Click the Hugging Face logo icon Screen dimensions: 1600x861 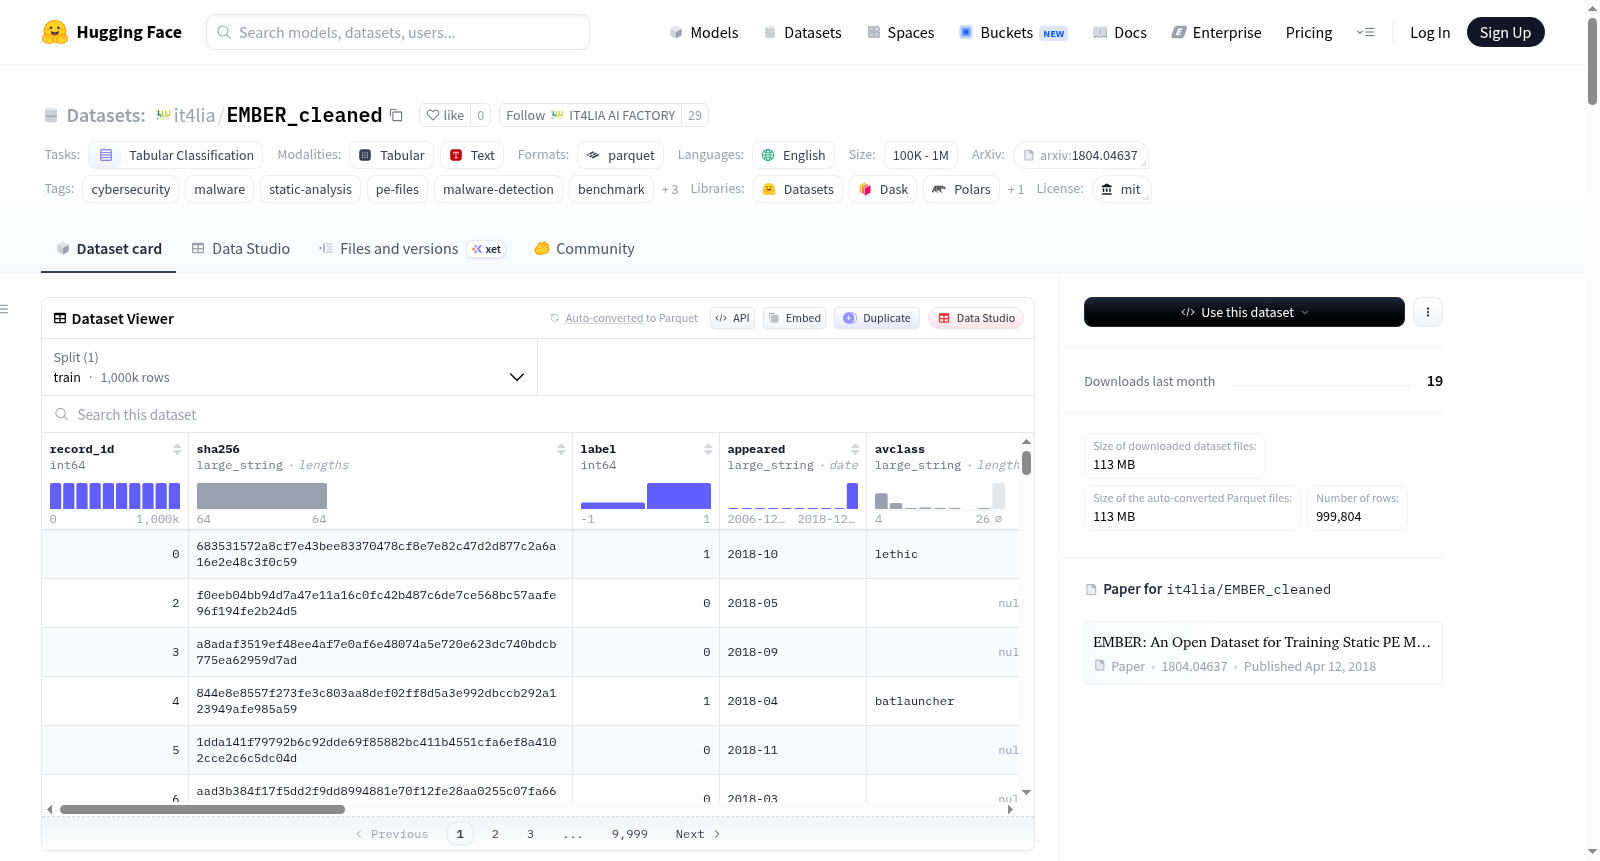click(55, 32)
